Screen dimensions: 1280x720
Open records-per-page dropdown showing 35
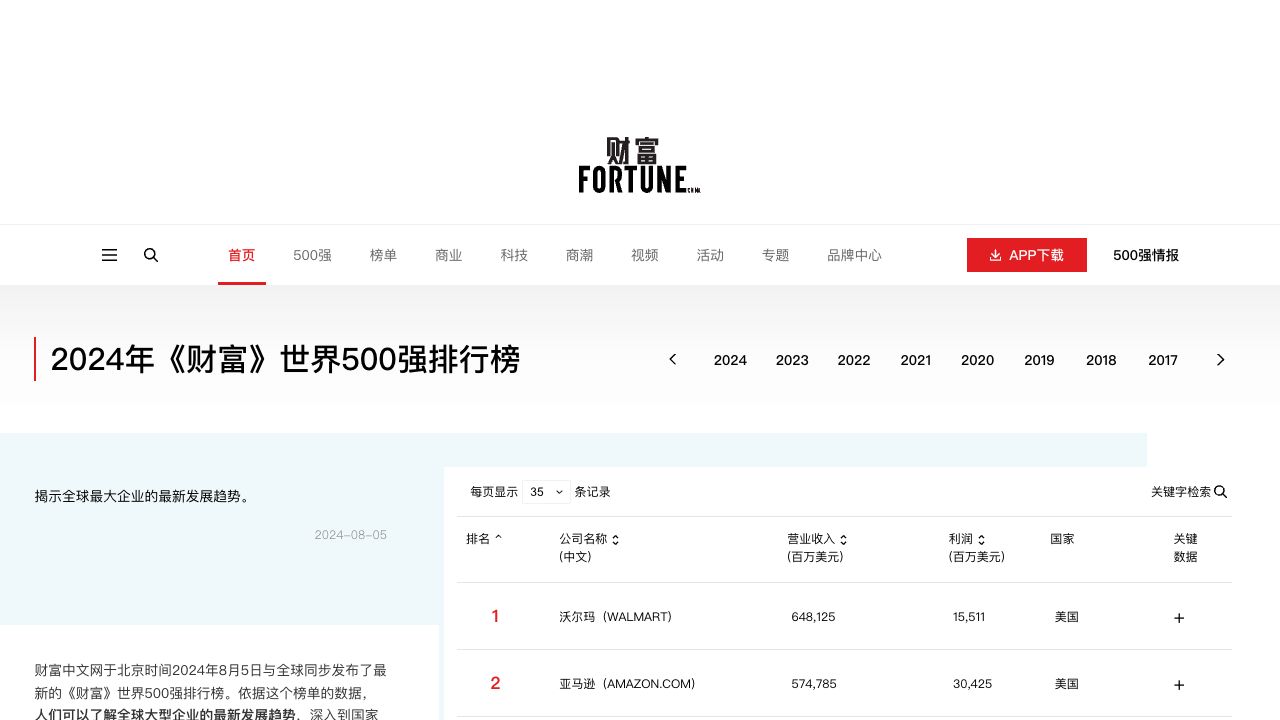pyautogui.click(x=546, y=492)
